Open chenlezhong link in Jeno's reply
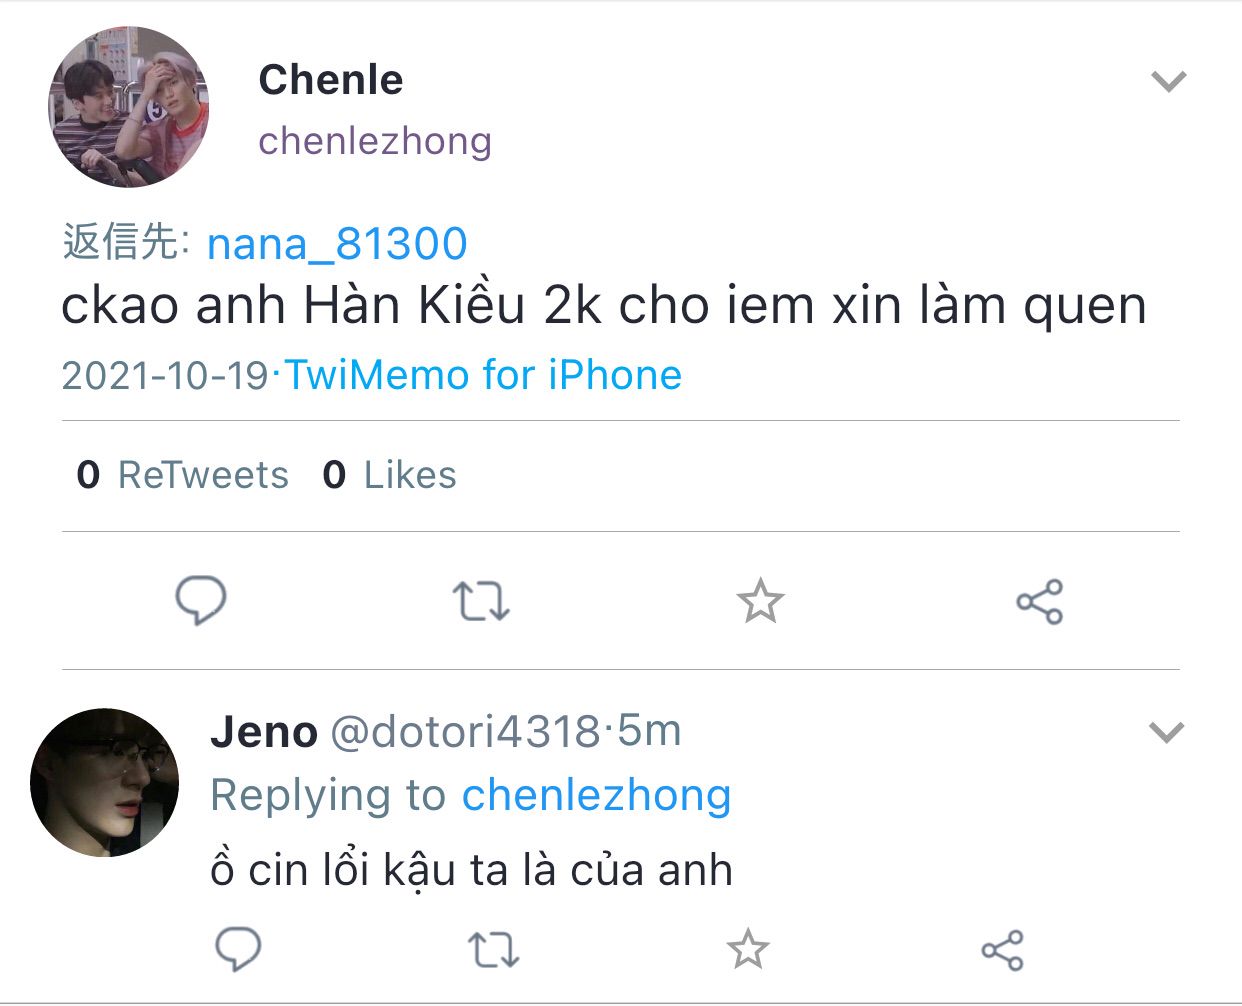The height and width of the screenshot is (1006, 1242). click(x=596, y=795)
